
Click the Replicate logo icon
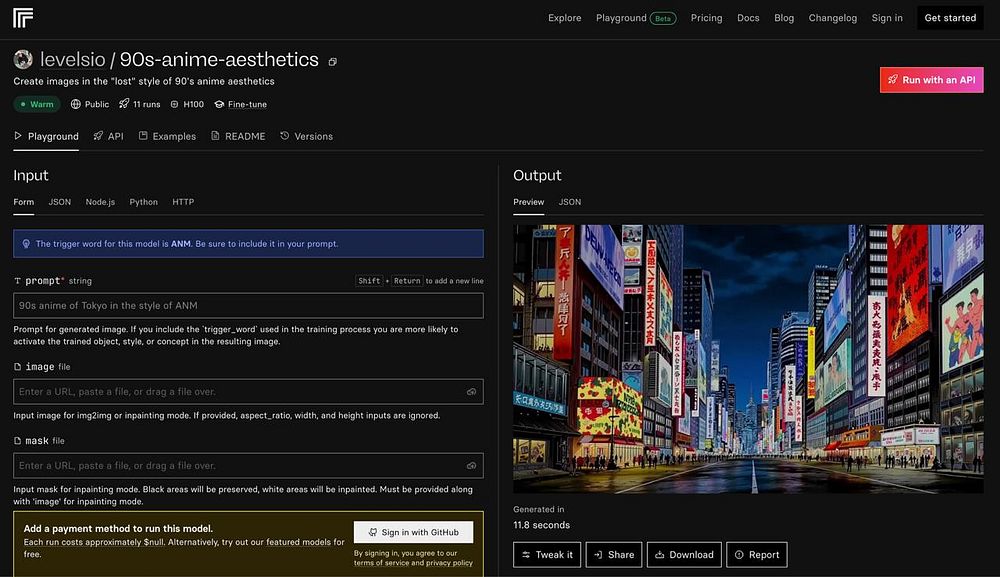pyautogui.click(x=23, y=18)
